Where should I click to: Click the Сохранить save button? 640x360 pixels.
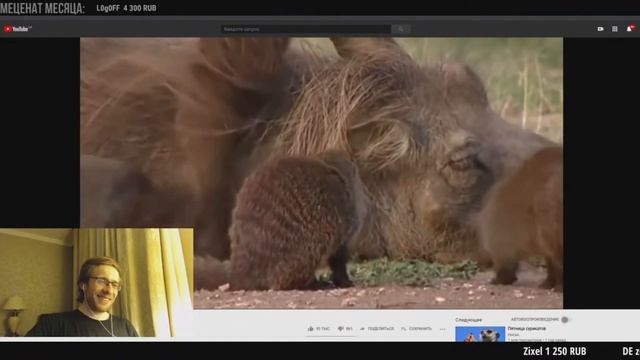coord(416,329)
